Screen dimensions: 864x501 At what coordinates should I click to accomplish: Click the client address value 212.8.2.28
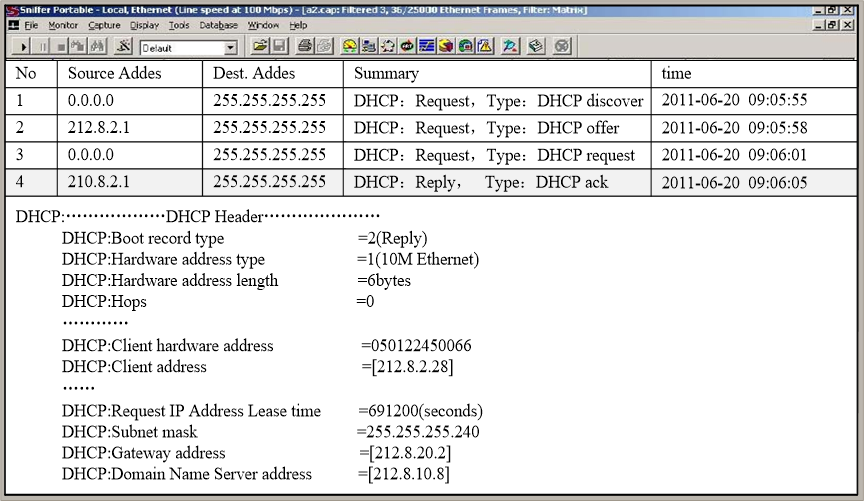tap(407, 367)
